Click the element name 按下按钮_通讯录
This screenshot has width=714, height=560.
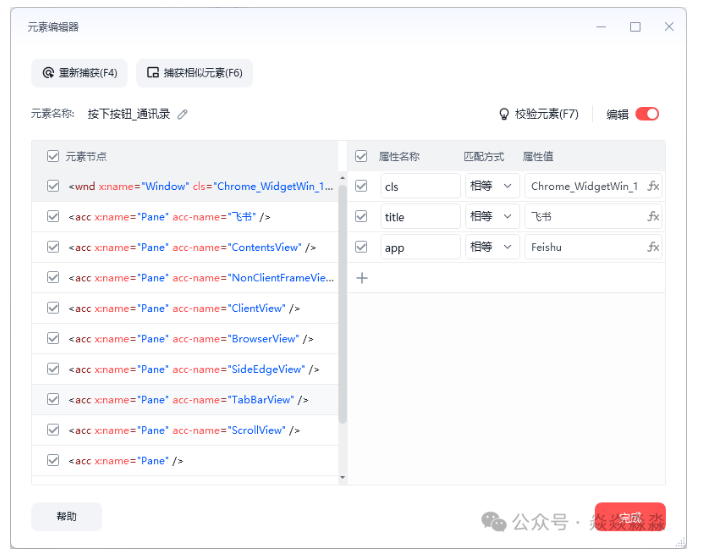point(129,114)
